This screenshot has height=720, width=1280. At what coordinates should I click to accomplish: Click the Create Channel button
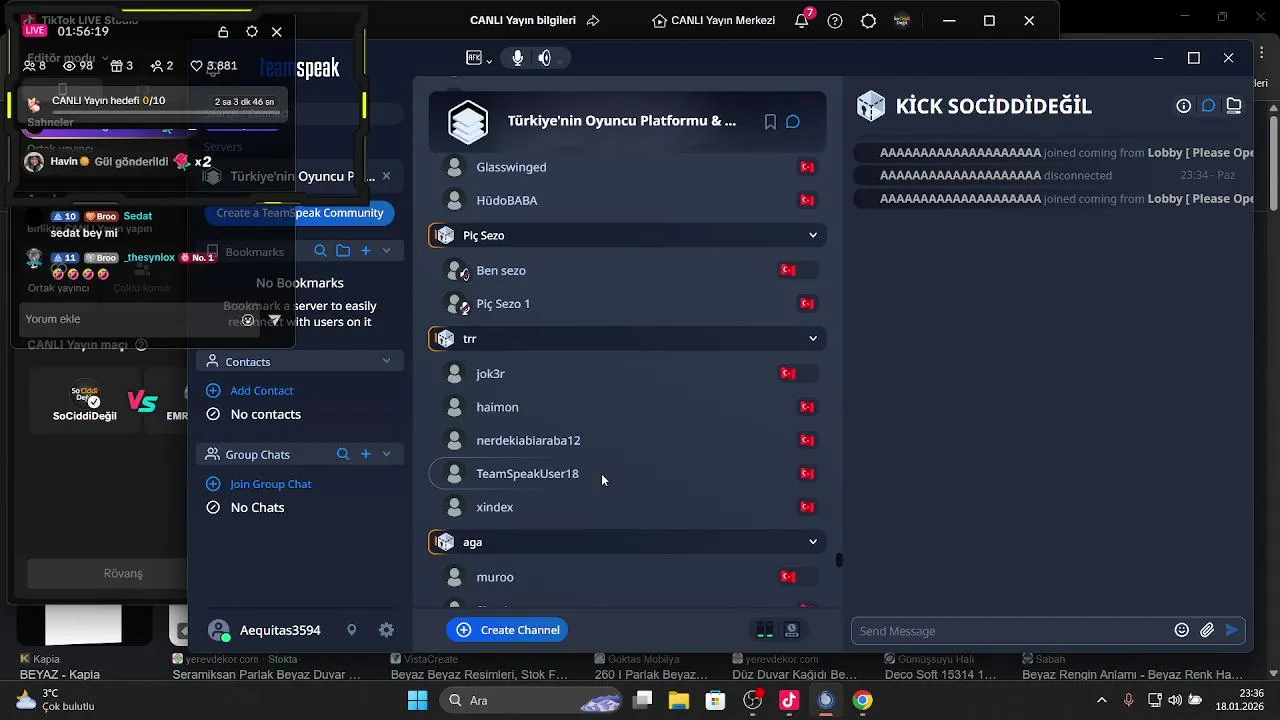click(508, 630)
